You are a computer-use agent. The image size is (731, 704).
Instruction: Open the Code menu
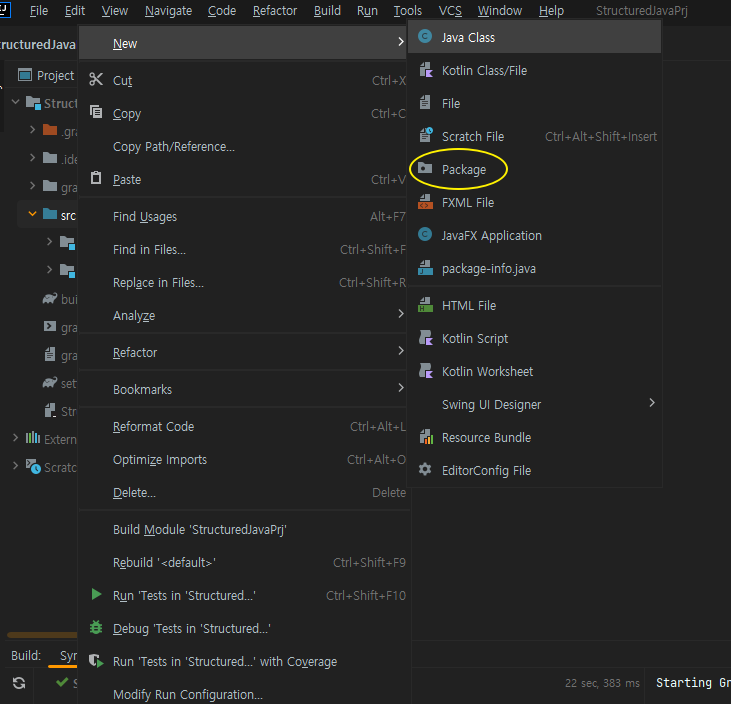[222, 11]
